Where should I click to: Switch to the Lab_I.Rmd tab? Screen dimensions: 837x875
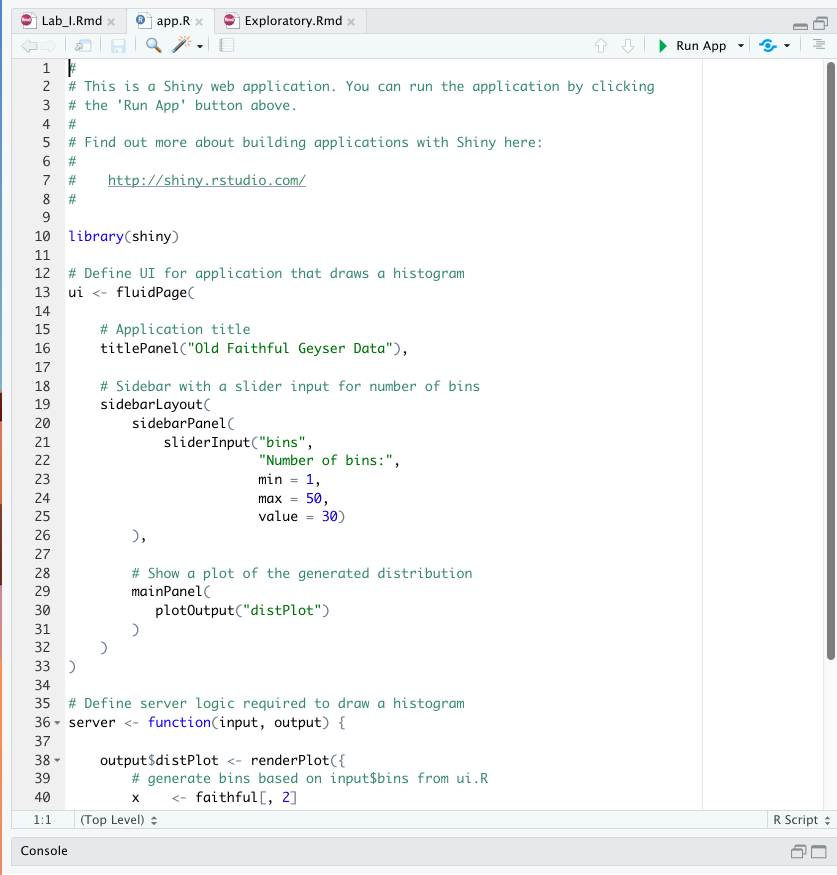(x=71, y=21)
